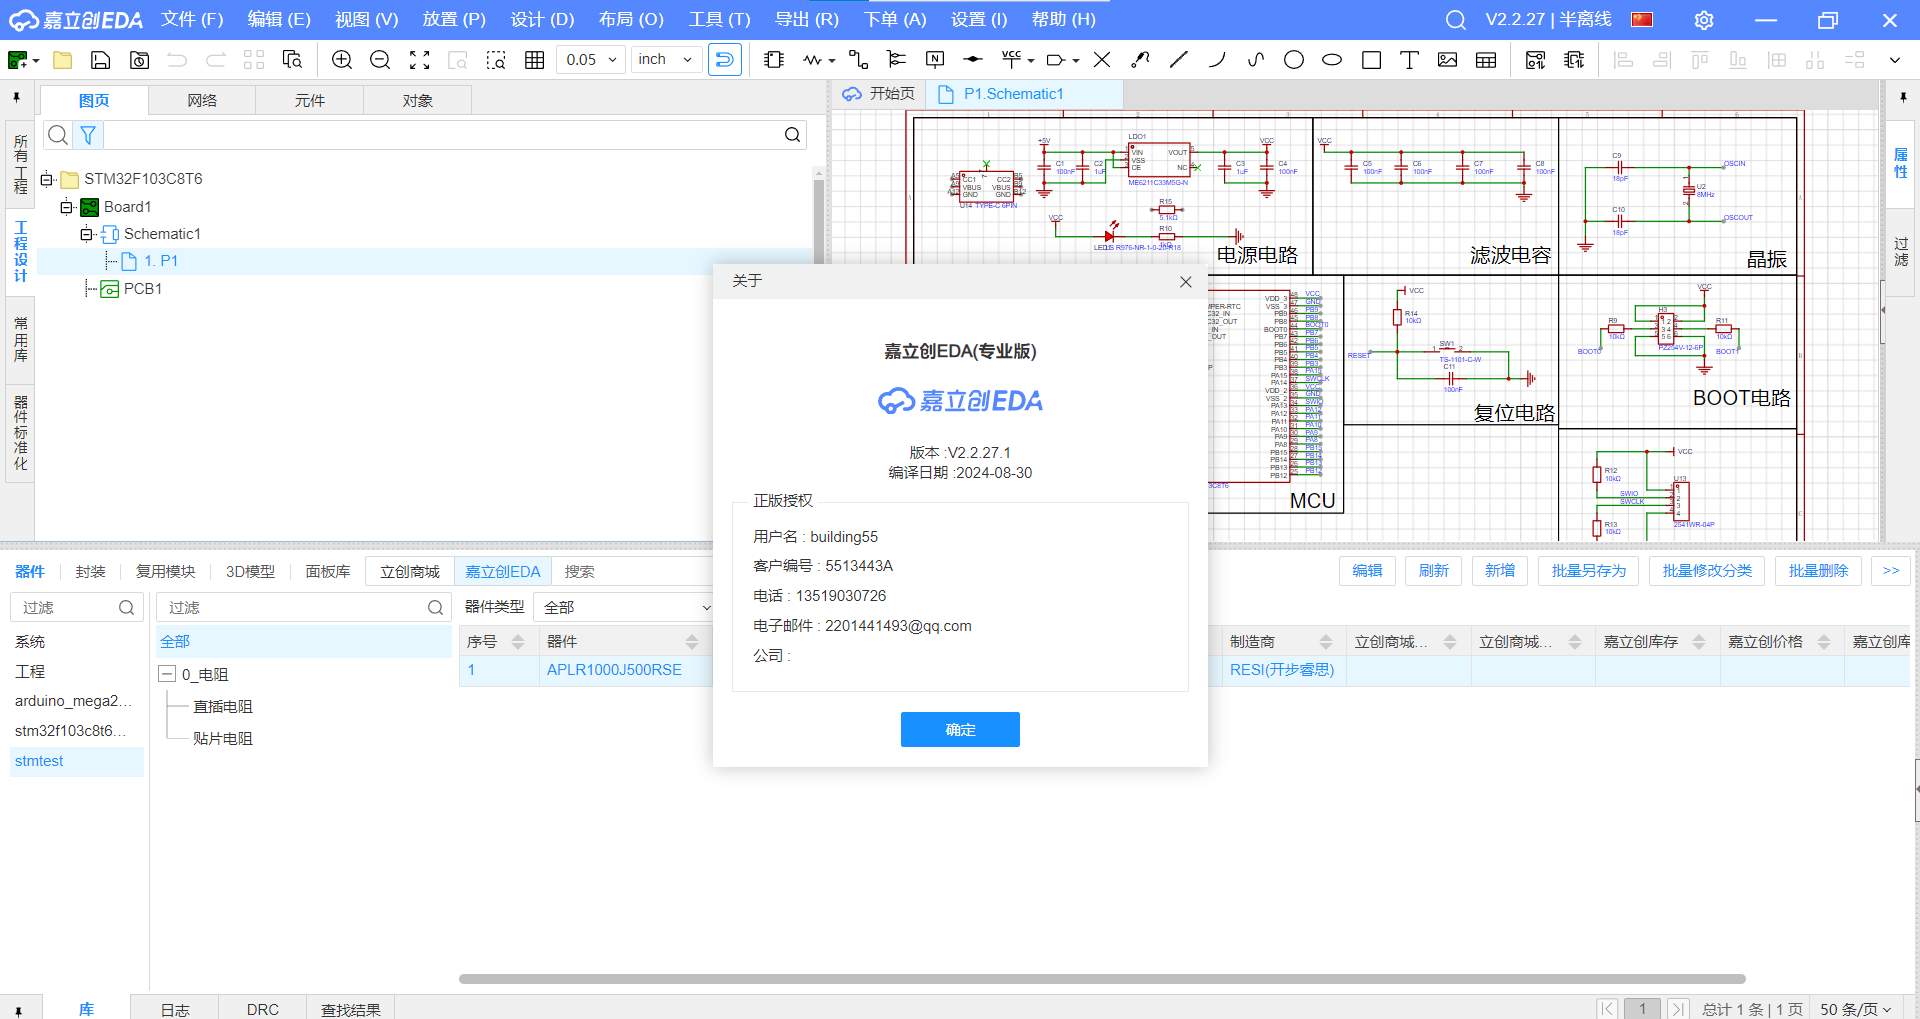Image resolution: width=1920 pixels, height=1019 pixels.
Task: Click the 批量另存为 button
Action: [1588, 571]
